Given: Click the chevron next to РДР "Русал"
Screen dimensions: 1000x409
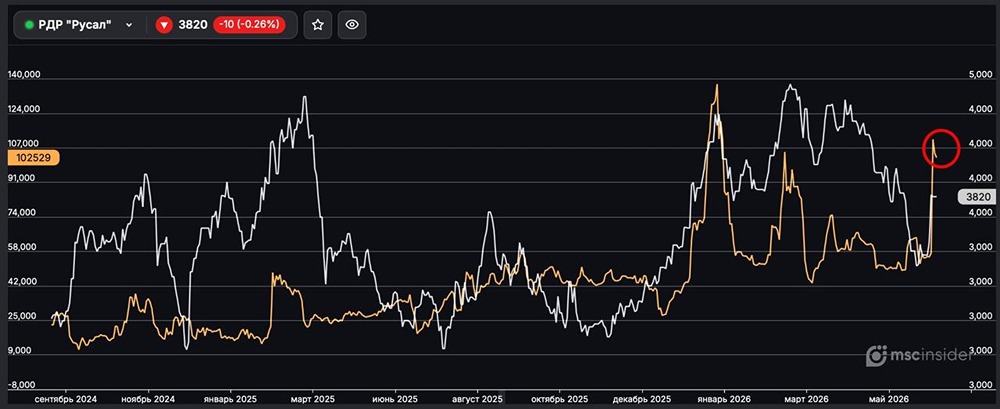Looking at the screenshot, I should (x=129, y=25).
